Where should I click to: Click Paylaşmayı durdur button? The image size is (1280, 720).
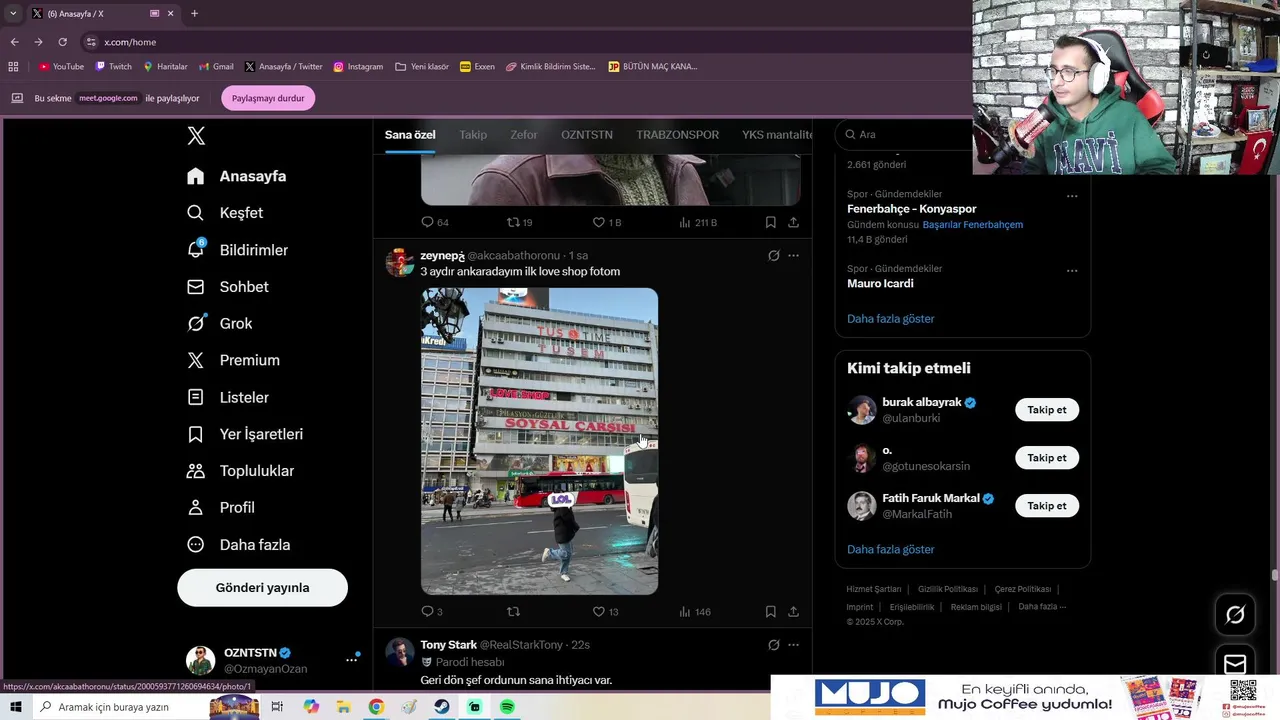pos(268,98)
